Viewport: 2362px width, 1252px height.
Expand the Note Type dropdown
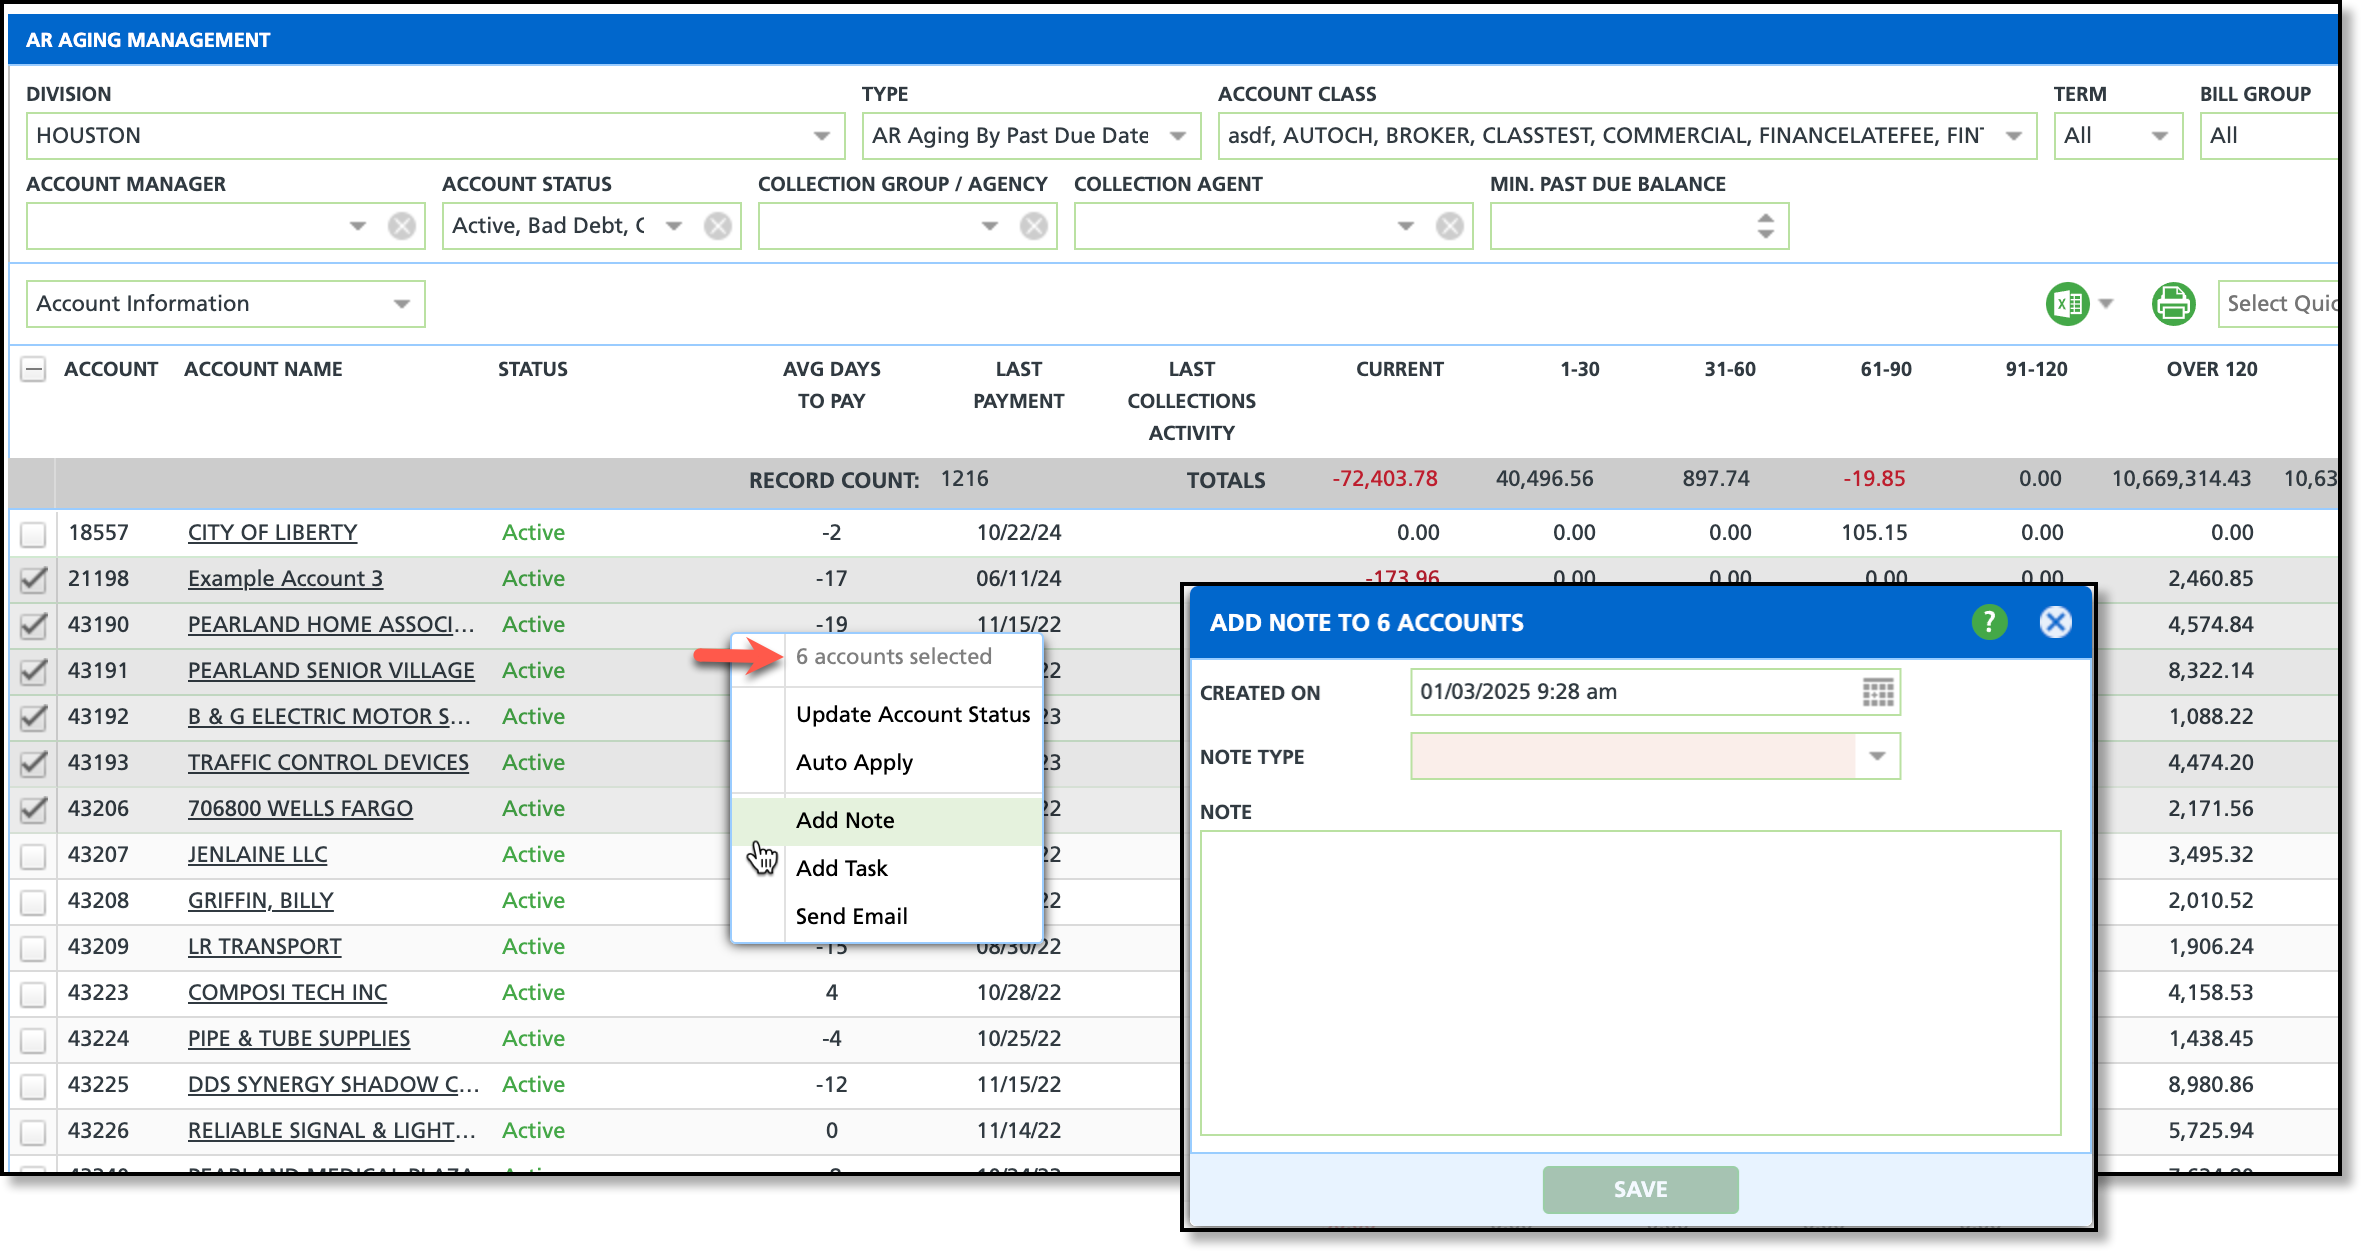pyautogui.click(x=1877, y=756)
